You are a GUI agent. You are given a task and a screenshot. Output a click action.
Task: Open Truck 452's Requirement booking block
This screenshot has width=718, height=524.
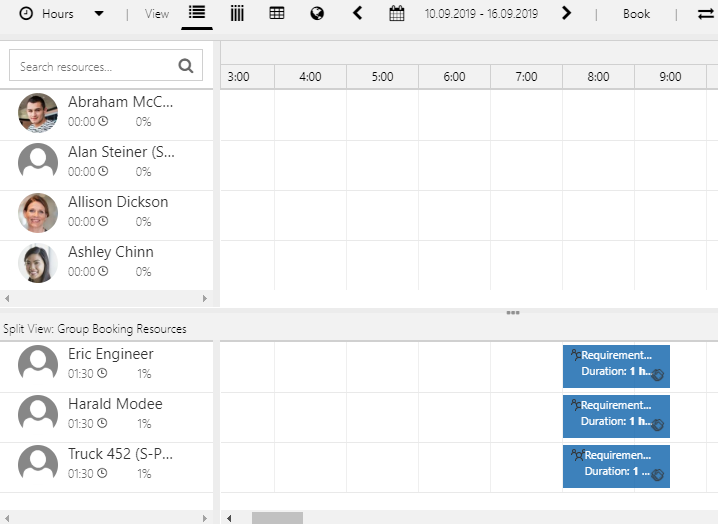click(616, 466)
